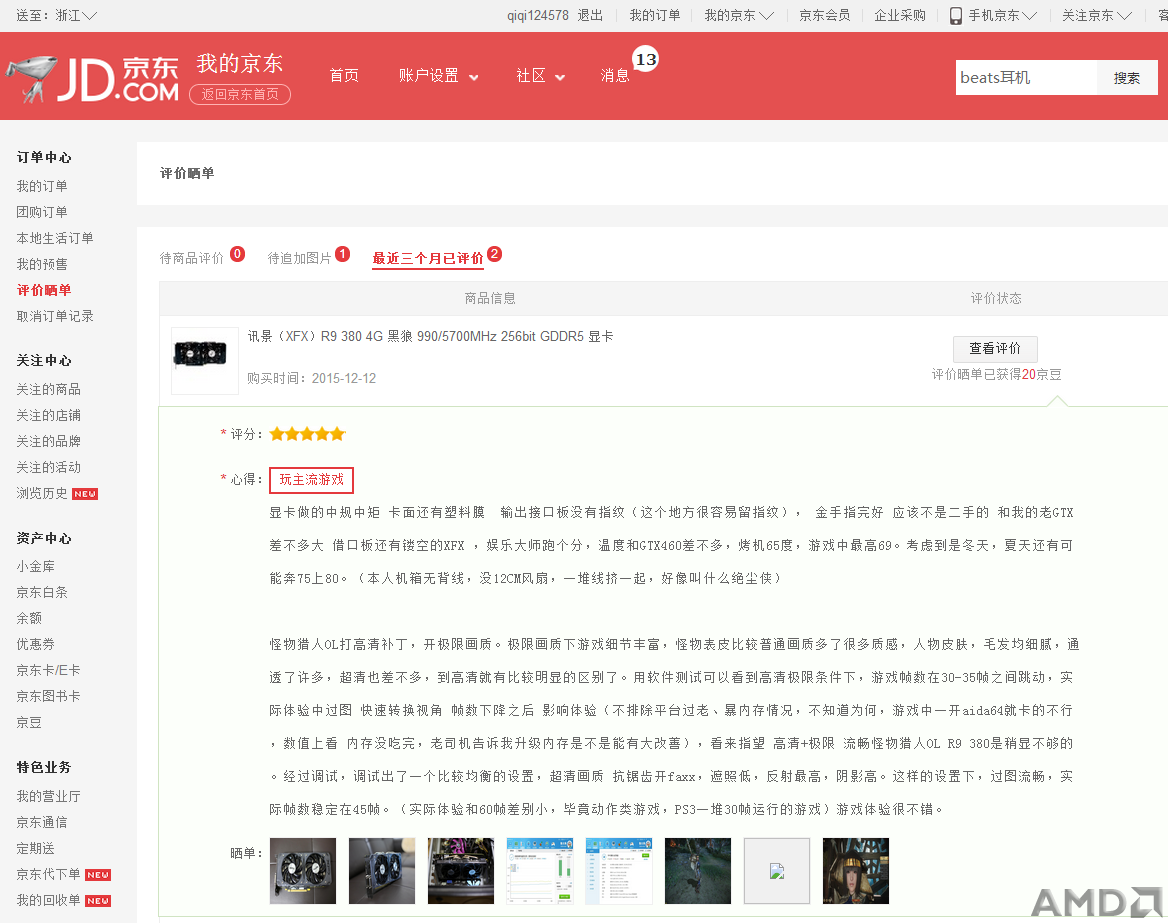Viewport: 1168px width, 923px height.
Task: Open the 13 unread messages badge
Action: pyautogui.click(x=645, y=60)
